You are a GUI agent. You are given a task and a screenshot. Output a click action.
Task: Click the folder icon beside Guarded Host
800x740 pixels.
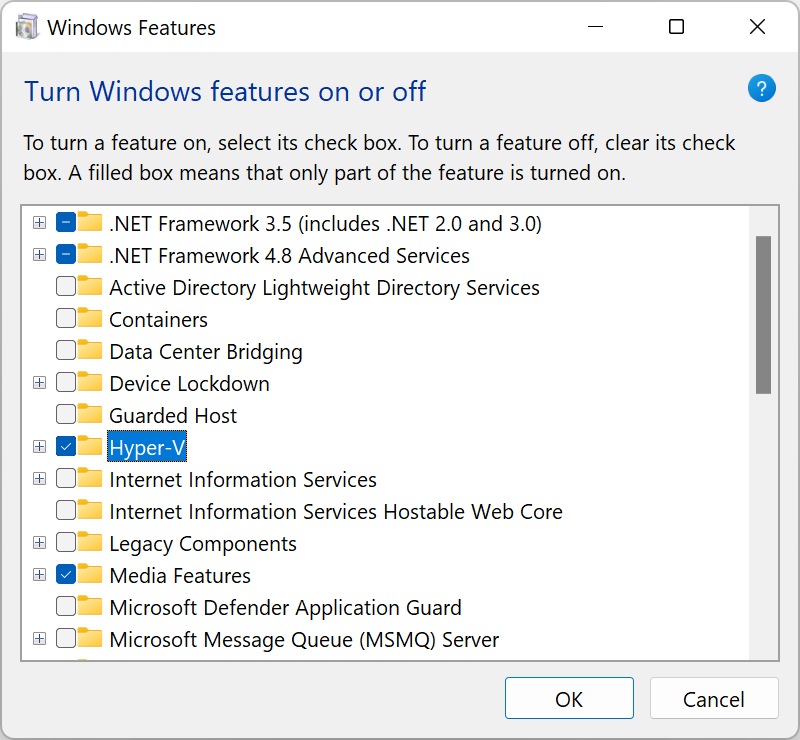point(91,415)
